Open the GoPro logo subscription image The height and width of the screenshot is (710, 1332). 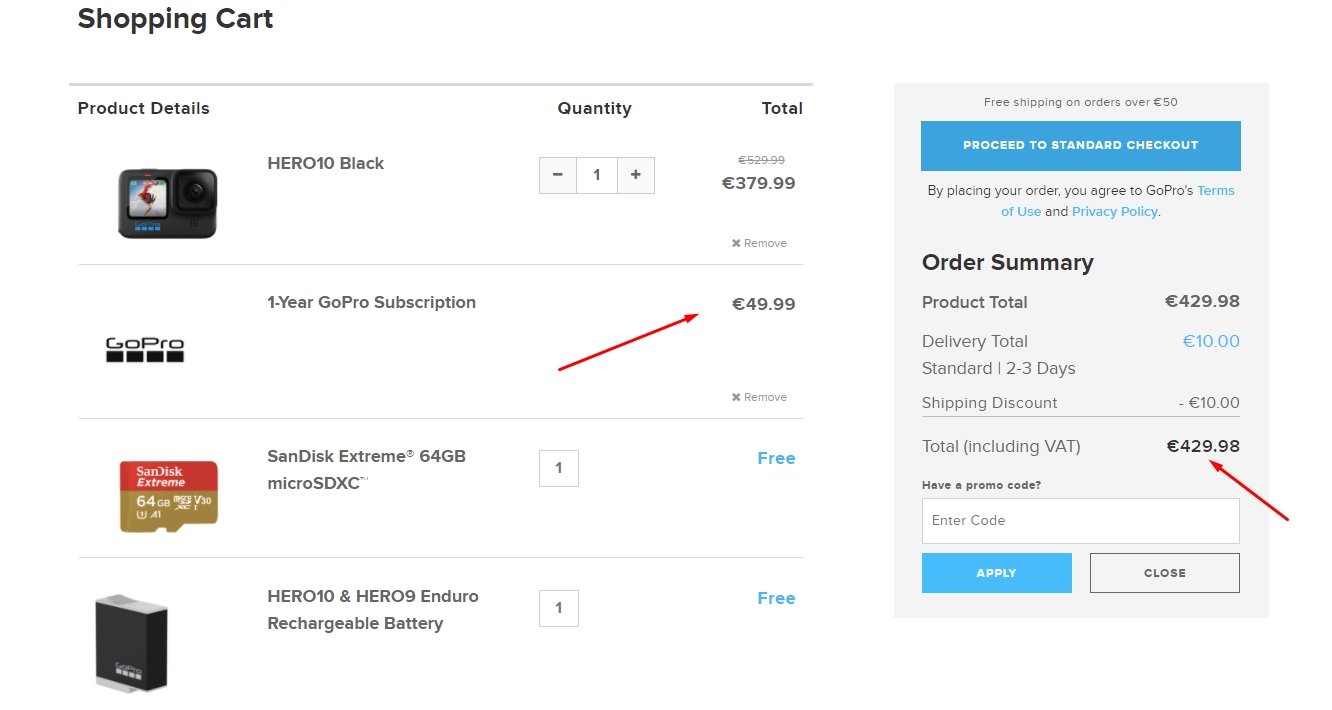[x=145, y=350]
